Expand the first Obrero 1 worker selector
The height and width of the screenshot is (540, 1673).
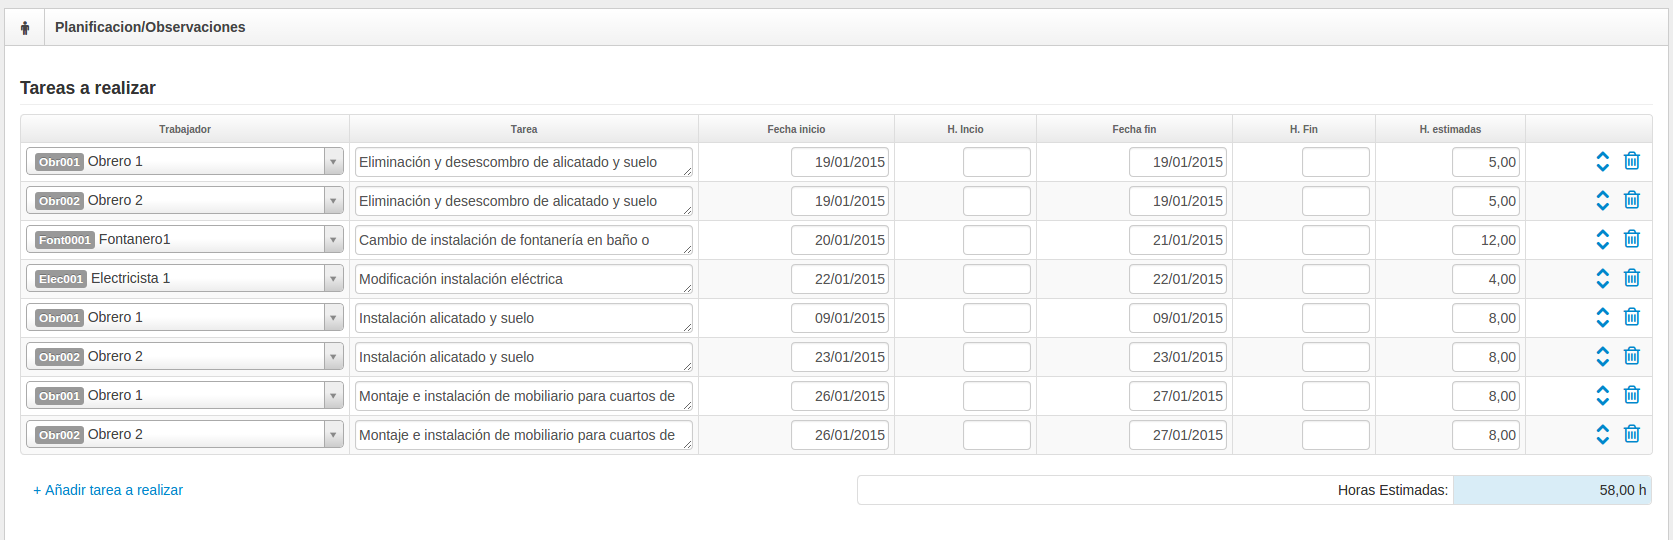tap(185, 161)
